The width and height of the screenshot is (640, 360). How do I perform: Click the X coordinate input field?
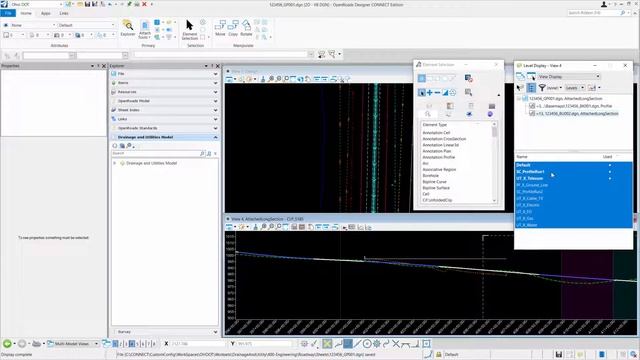tap(198, 344)
